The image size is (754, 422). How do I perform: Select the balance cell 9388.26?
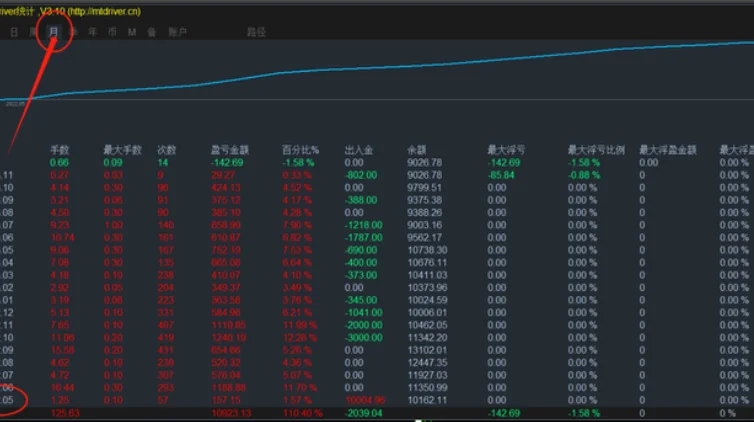(x=424, y=212)
